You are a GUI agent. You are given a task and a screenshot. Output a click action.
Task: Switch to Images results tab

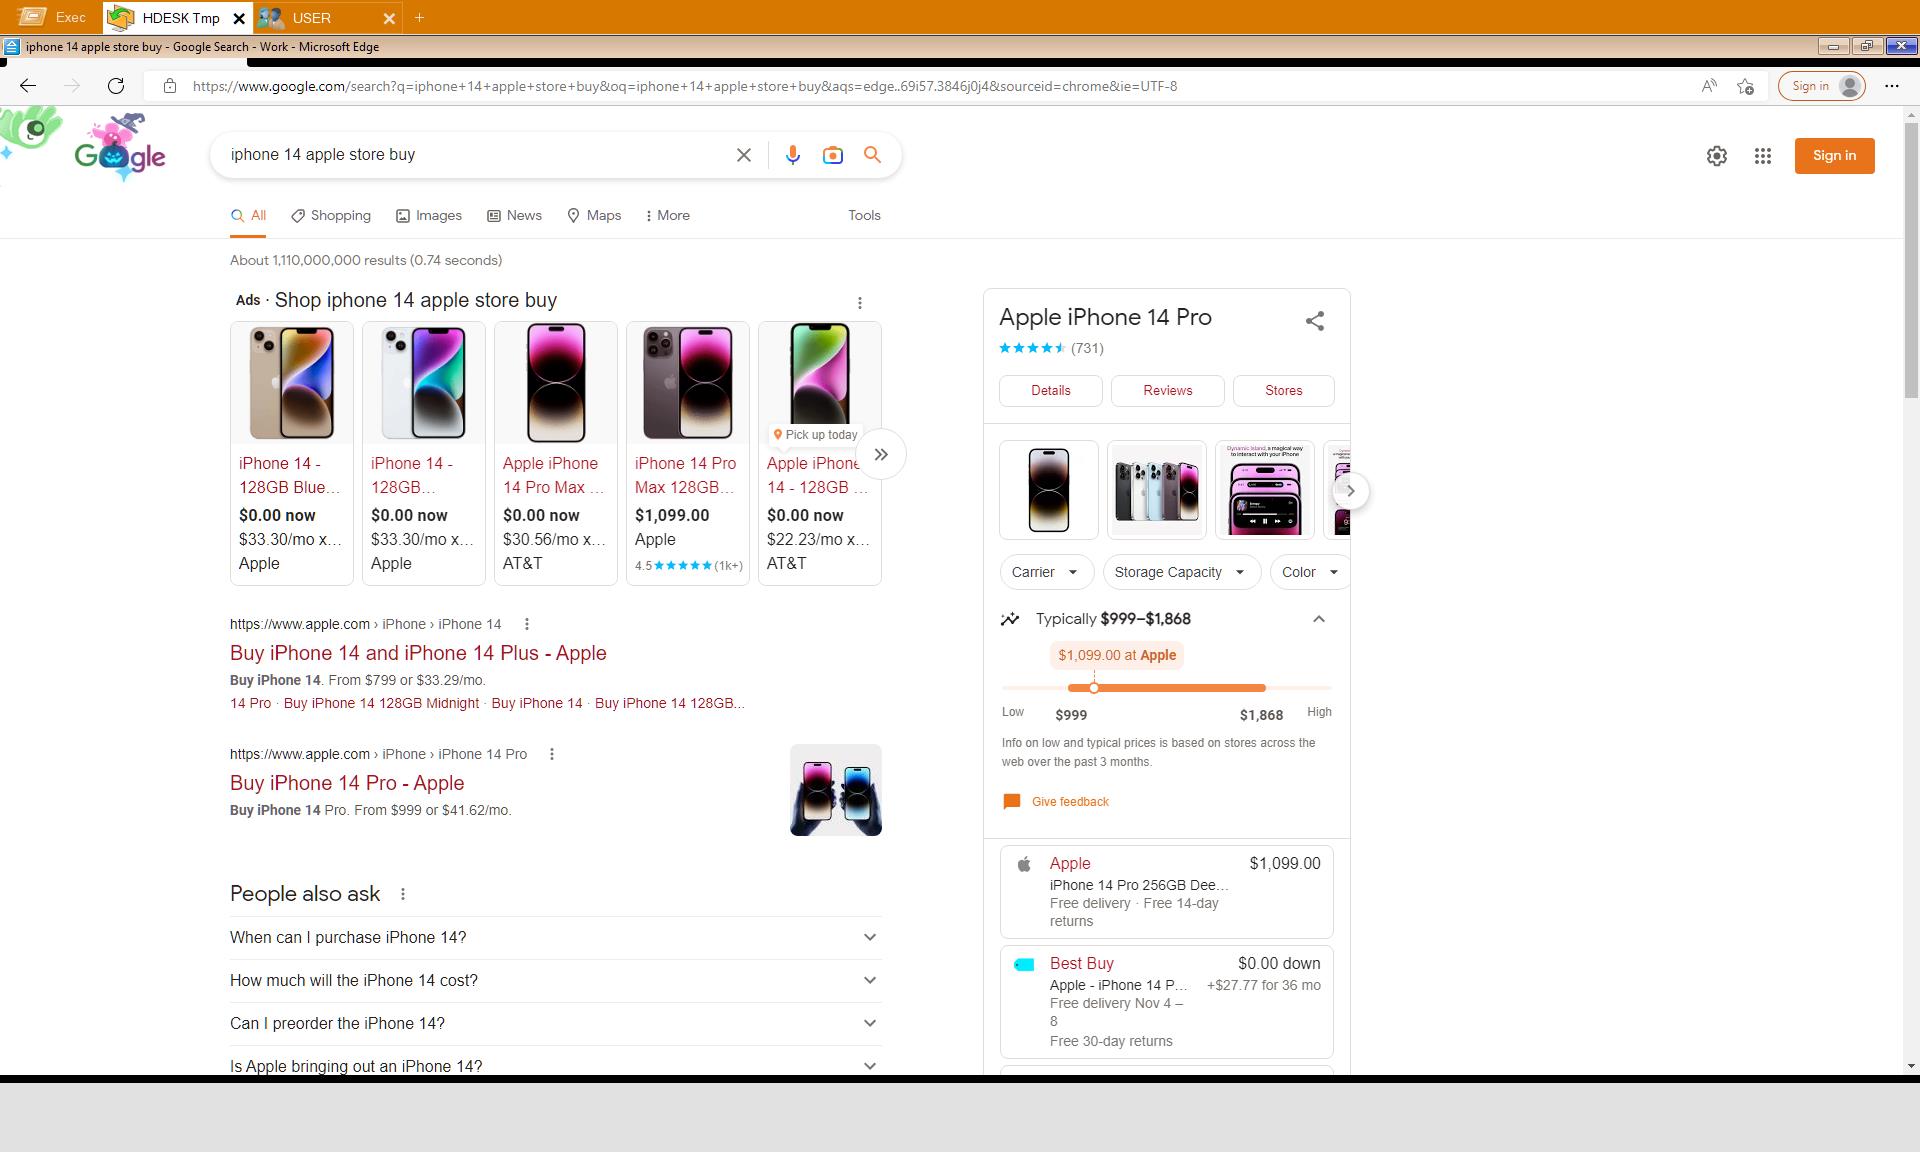pyautogui.click(x=429, y=216)
